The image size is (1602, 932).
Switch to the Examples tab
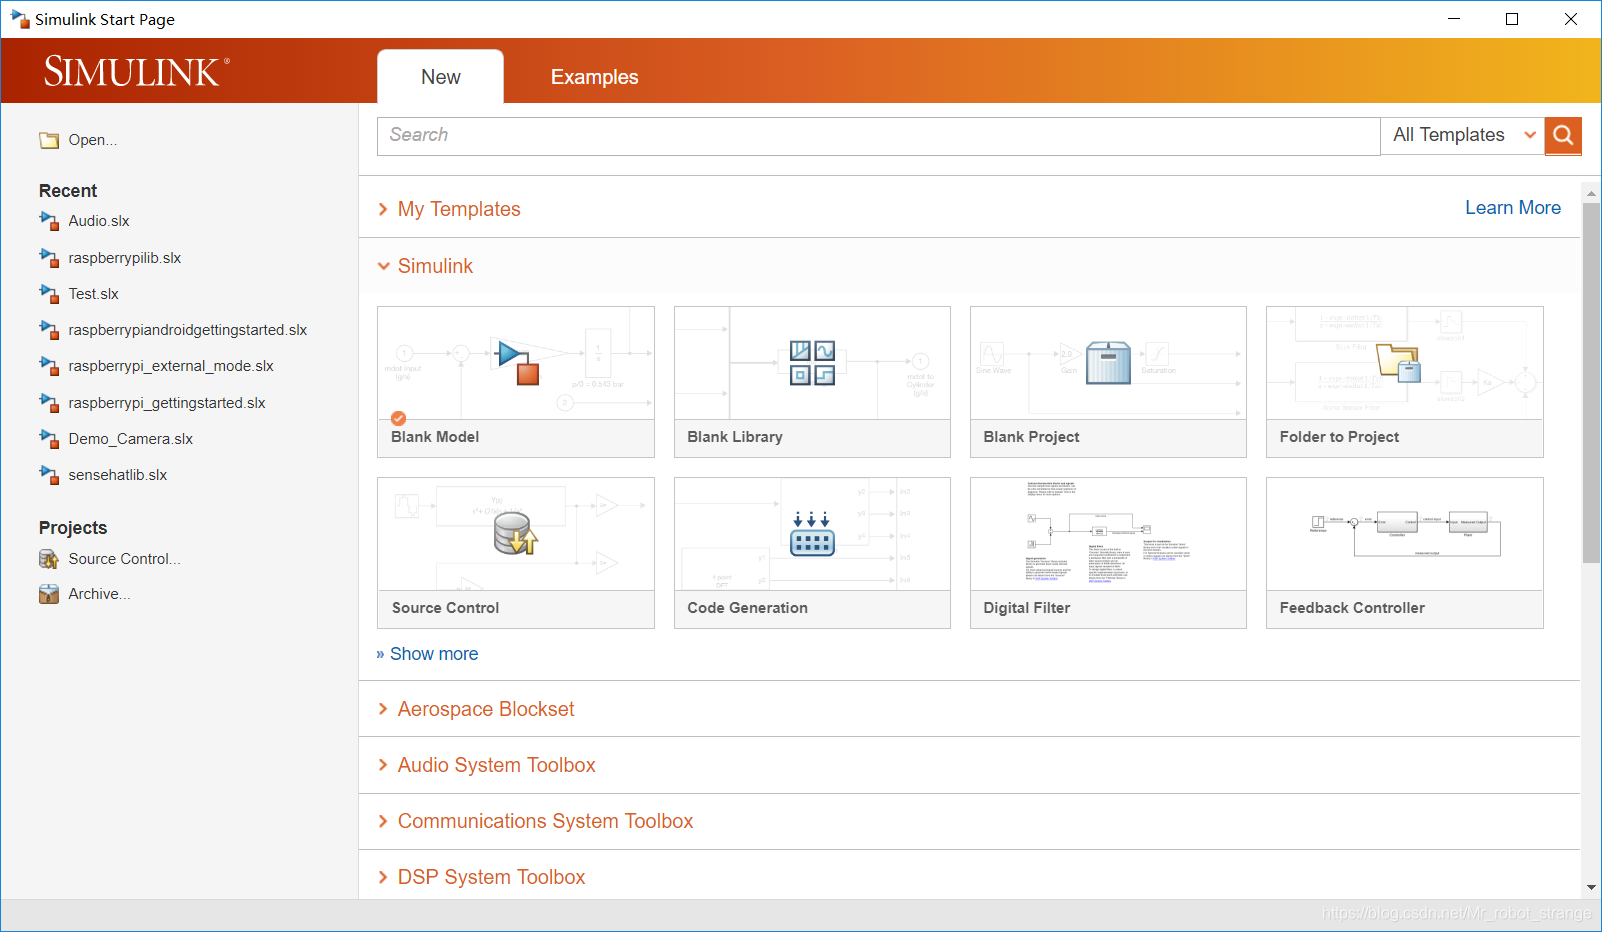click(594, 77)
